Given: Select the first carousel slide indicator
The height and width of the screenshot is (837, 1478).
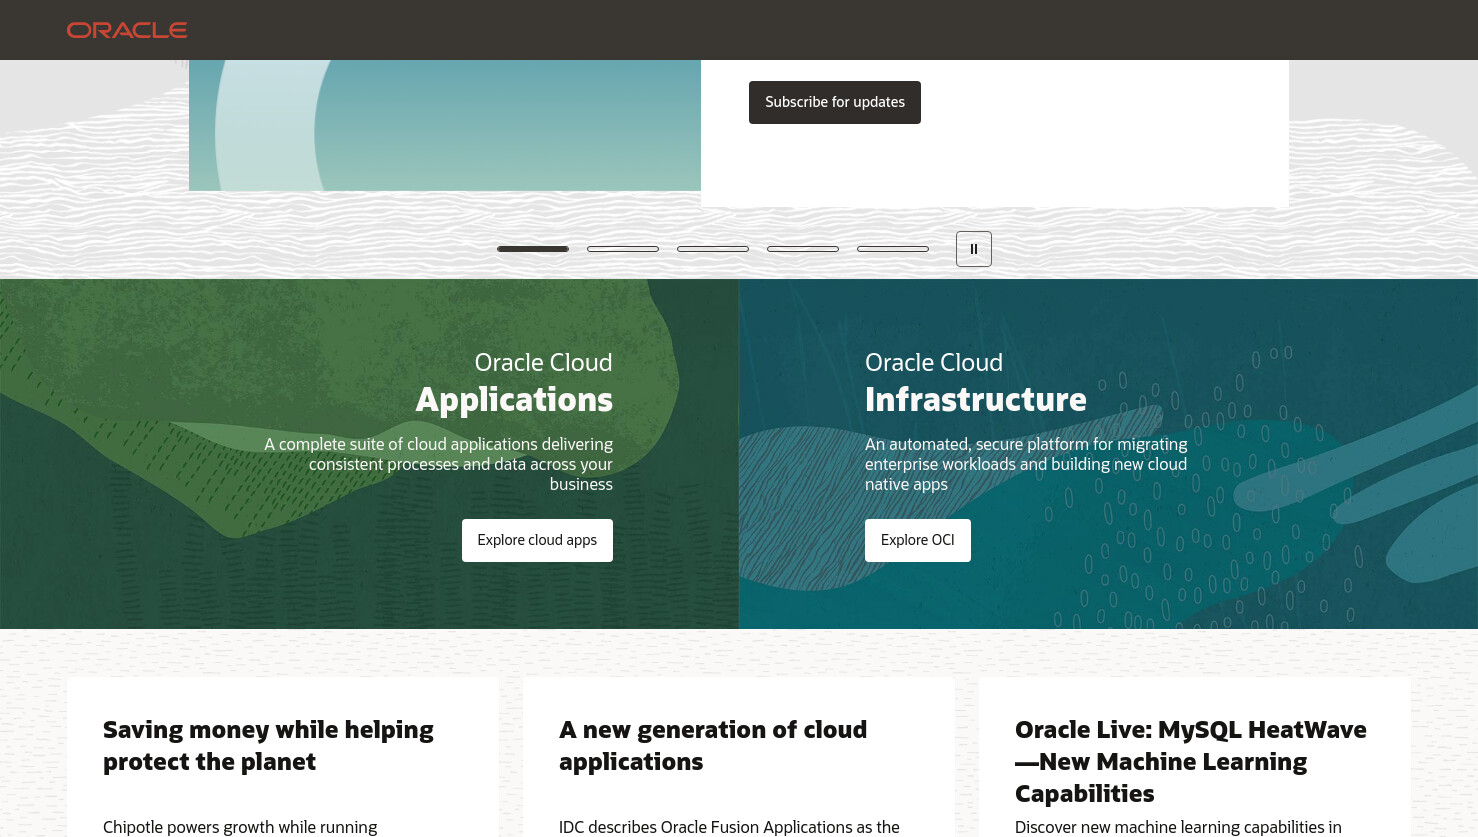Looking at the screenshot, I should coord(533,249).
